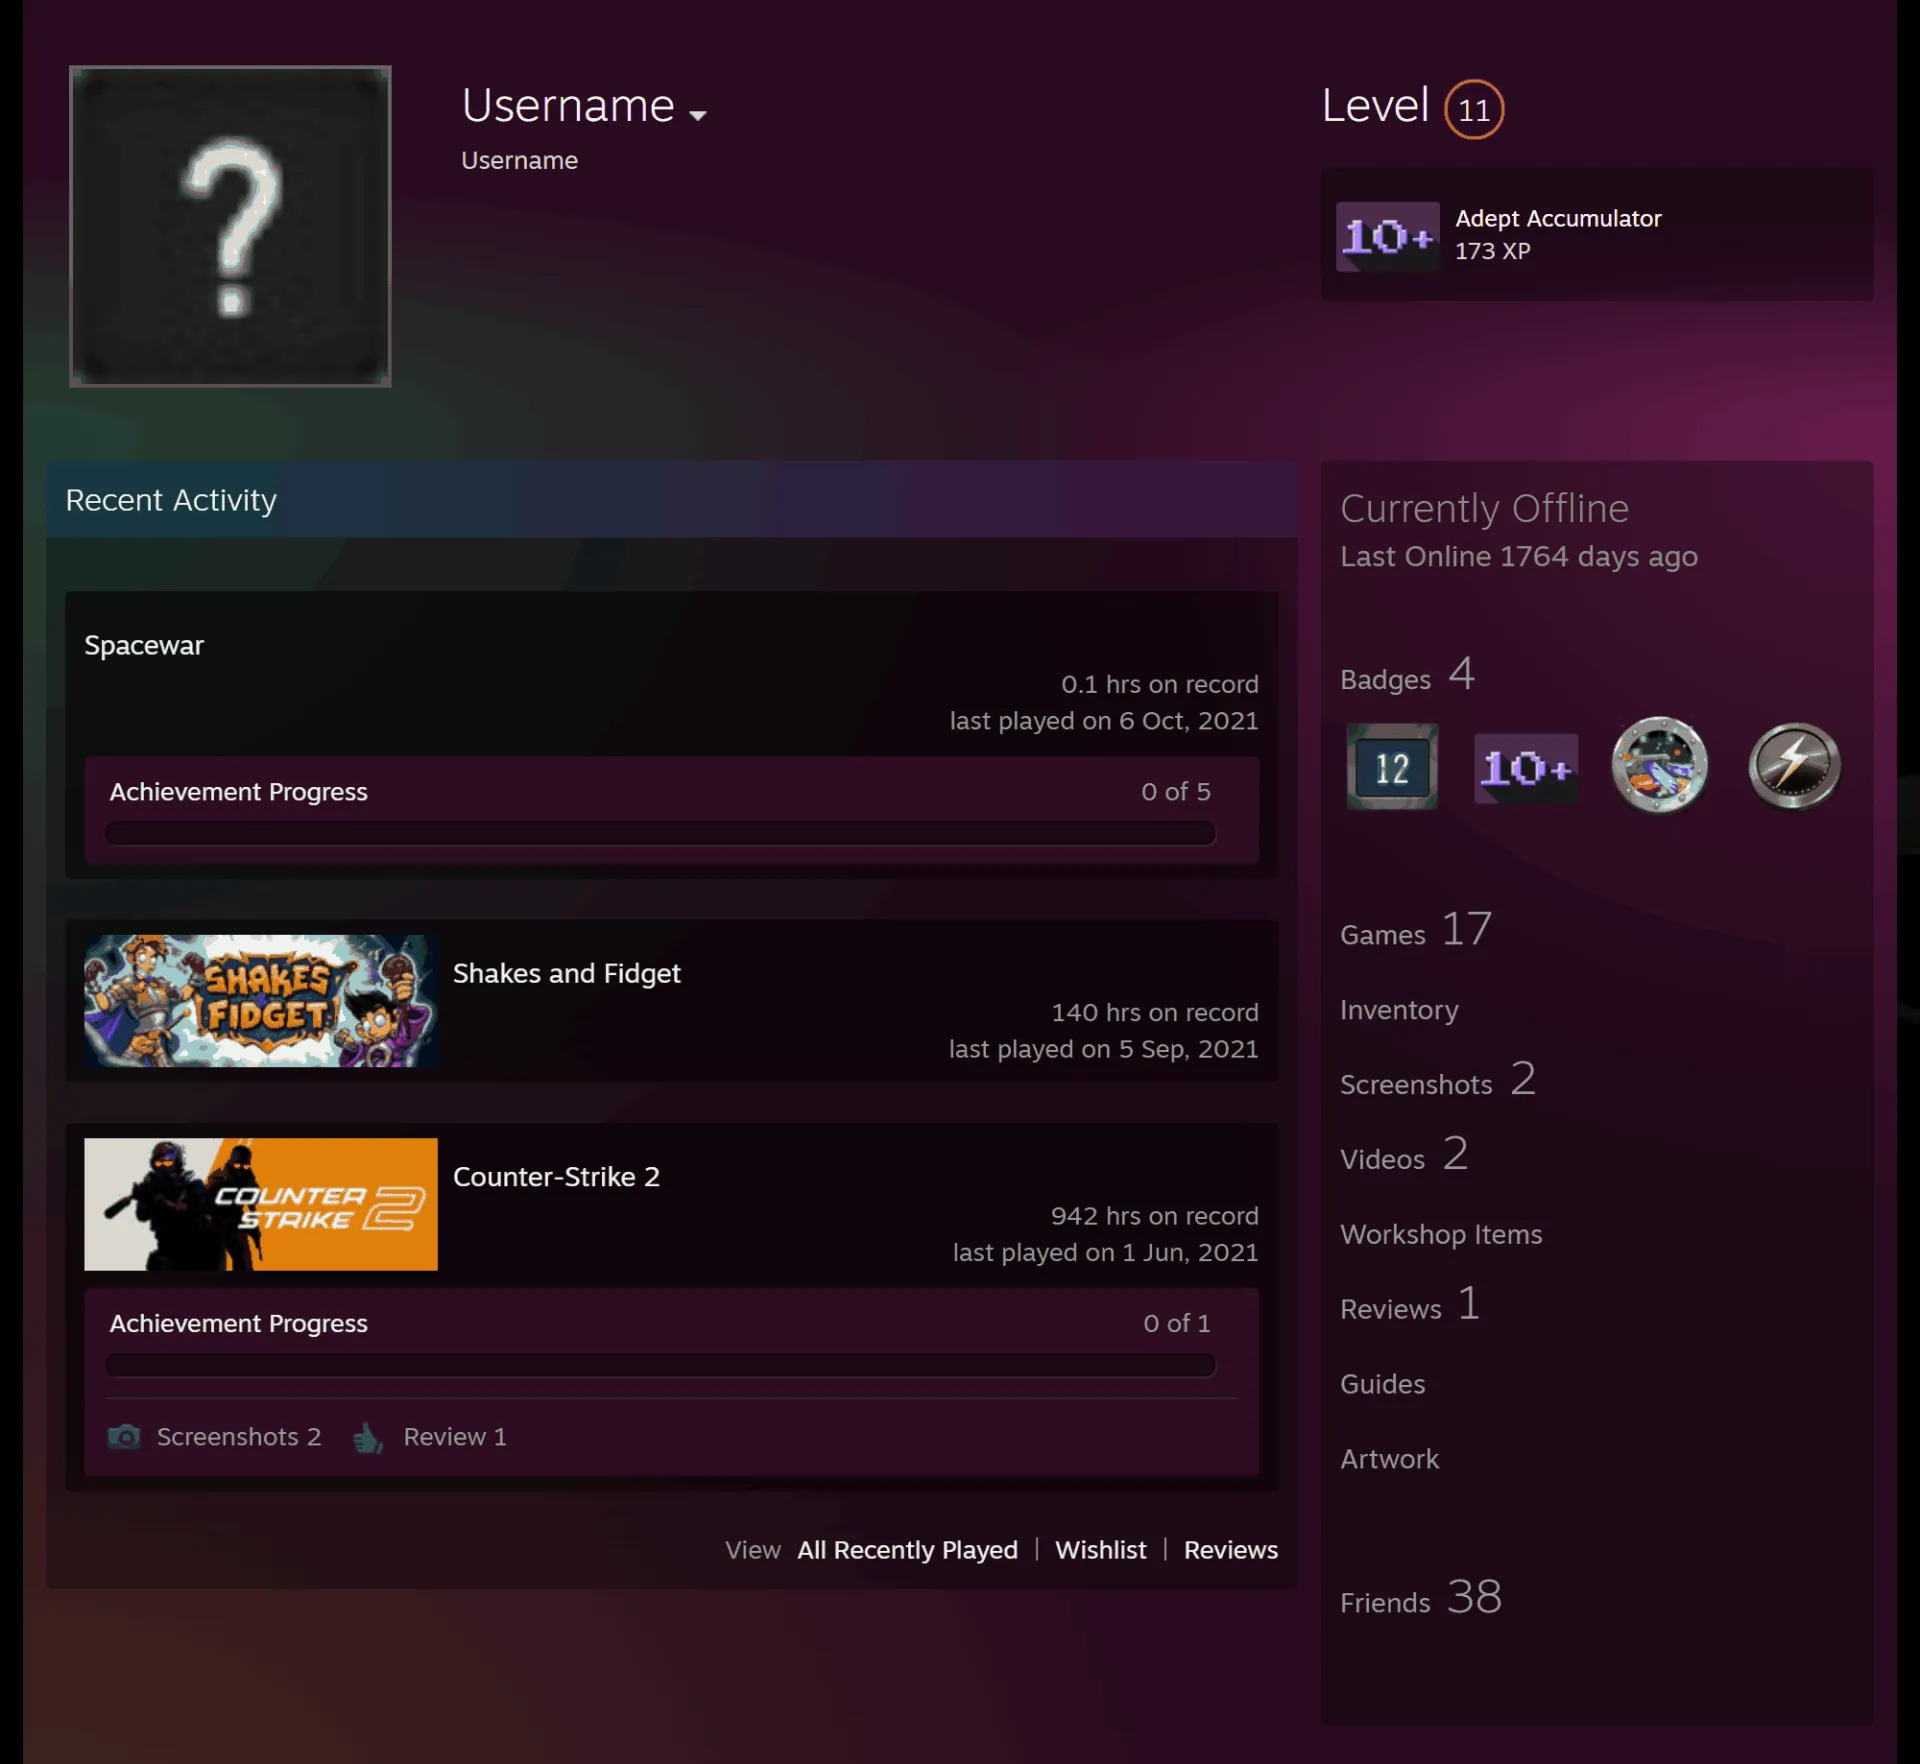The height and width of the screenshot is (1764, 1920).
Task: Open the Adept Accumulator 173 XP text
Action: pyautogui.click(x=1557, y=234)
